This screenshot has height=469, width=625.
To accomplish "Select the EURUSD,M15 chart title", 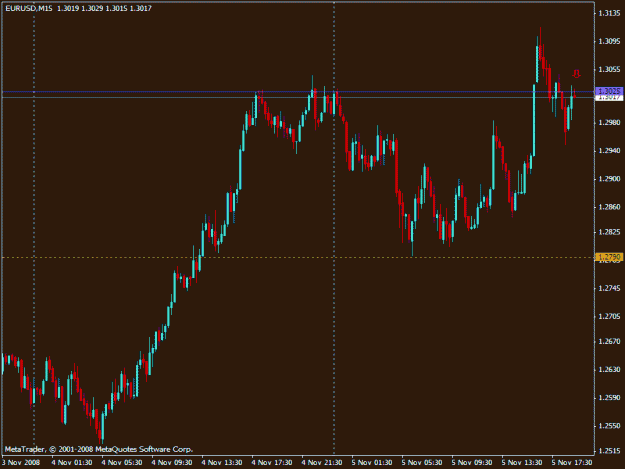I will coord(29,8).
